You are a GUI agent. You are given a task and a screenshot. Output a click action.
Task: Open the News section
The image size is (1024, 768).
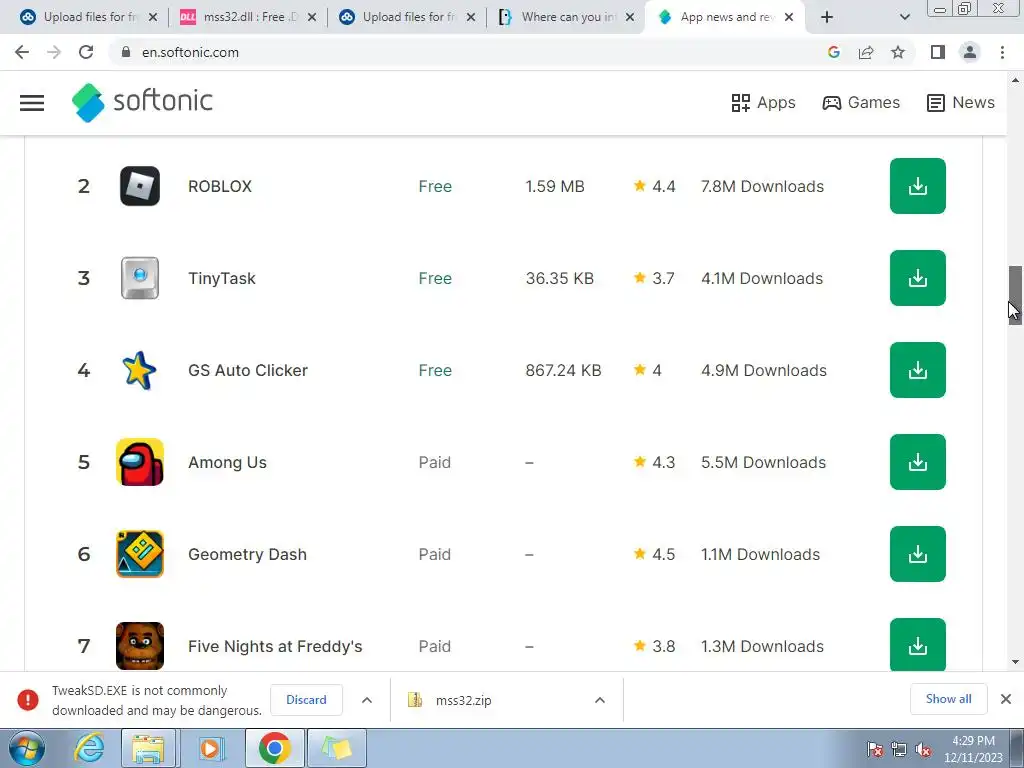pos(961,103)
